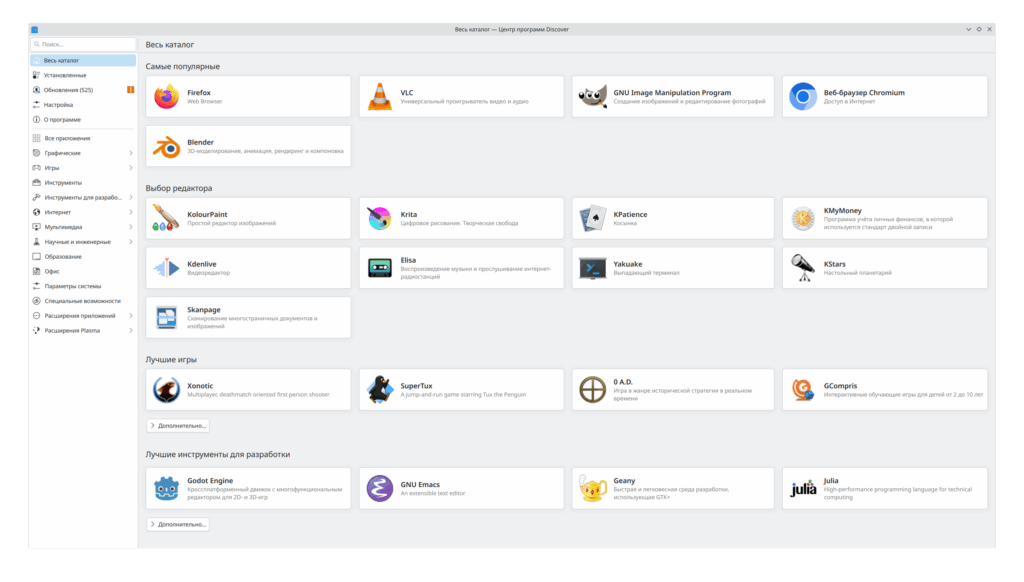Open the Skanpage scanner icon

click(x=167, y=317)
